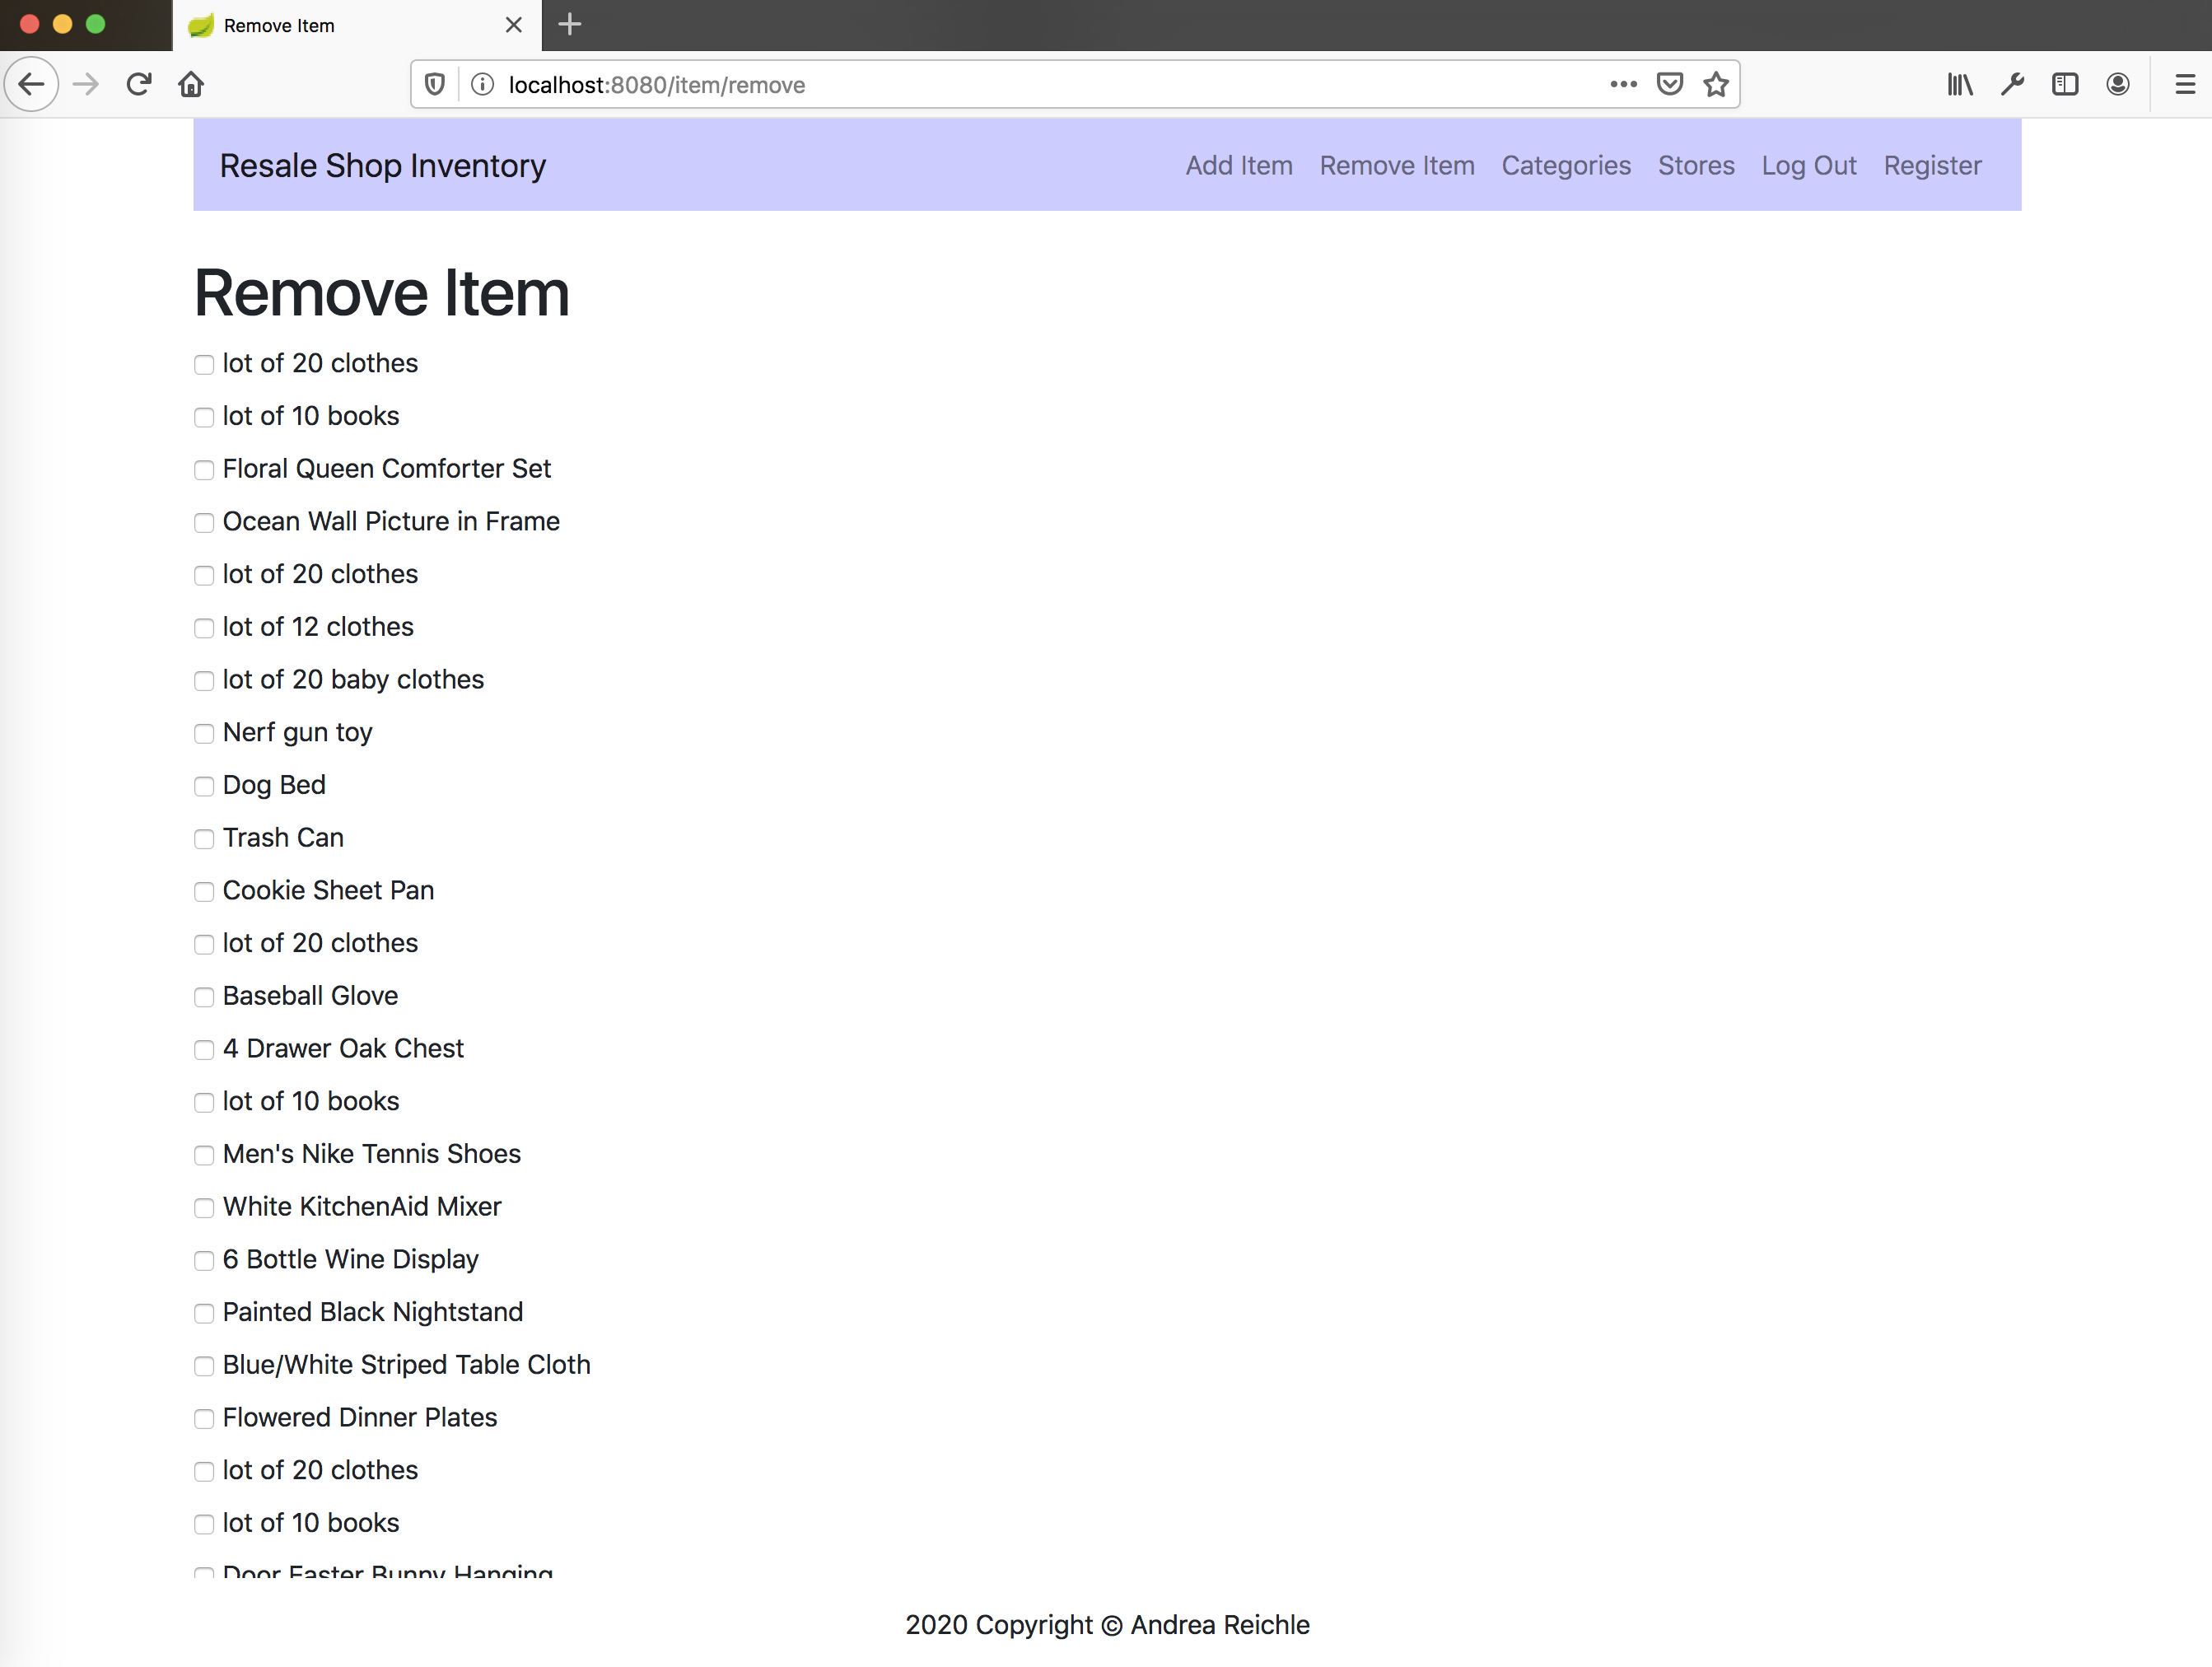Reload the current page
Image resolution: width=2212 pixels, height=1667 pixels.
[139, 84]
